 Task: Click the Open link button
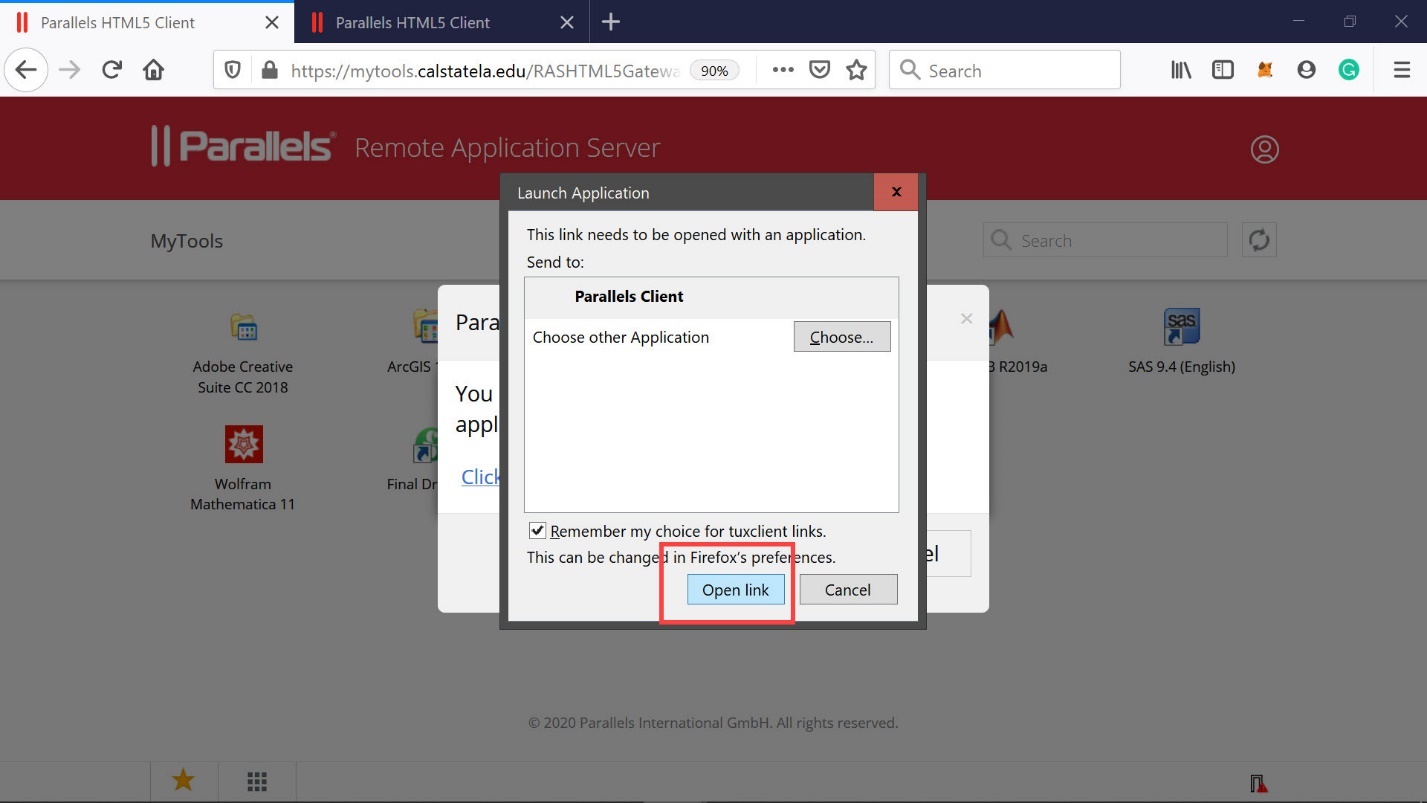pos(735,590)
